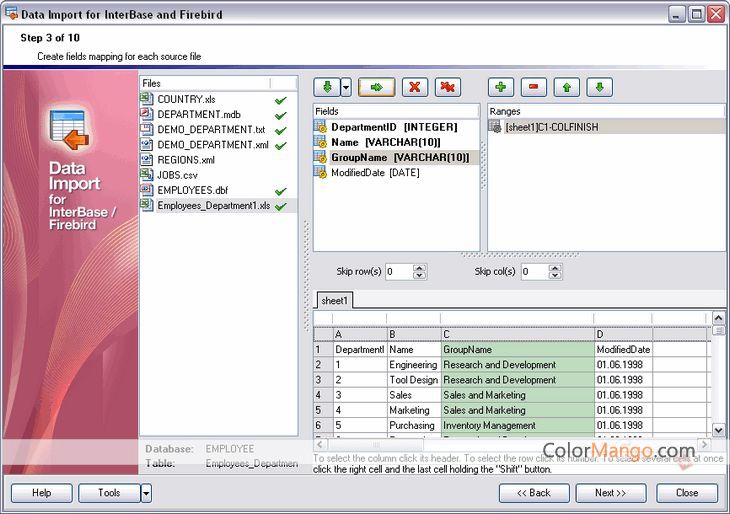
Task: Select the ModifiedDate [DATE] field
Action: (x=375, y=173)
